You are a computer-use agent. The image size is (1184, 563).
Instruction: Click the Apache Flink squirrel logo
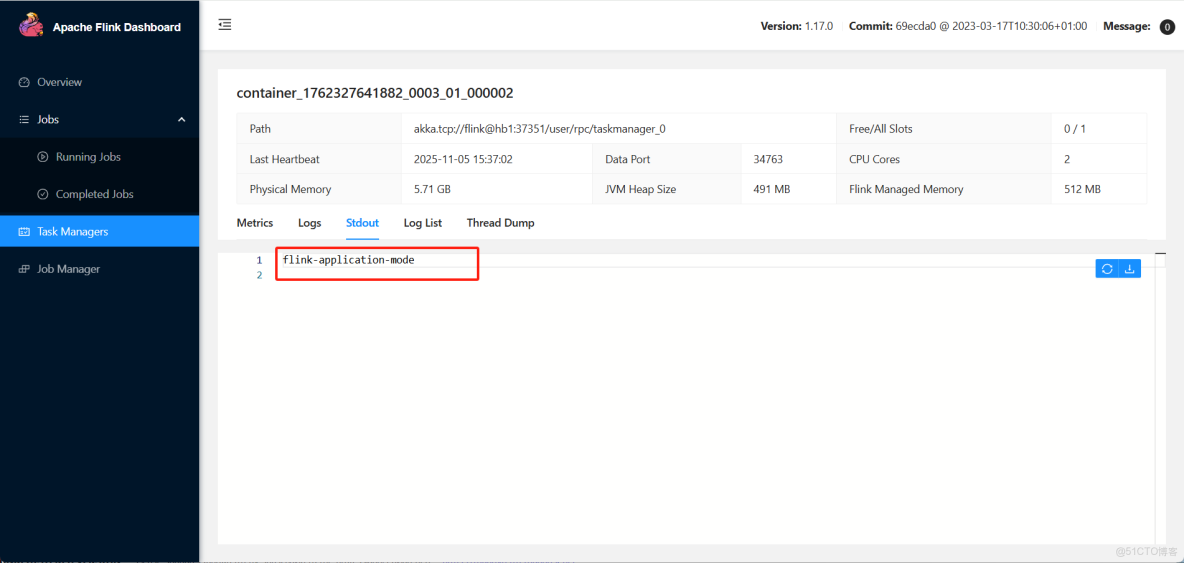[x=31, y=26]
